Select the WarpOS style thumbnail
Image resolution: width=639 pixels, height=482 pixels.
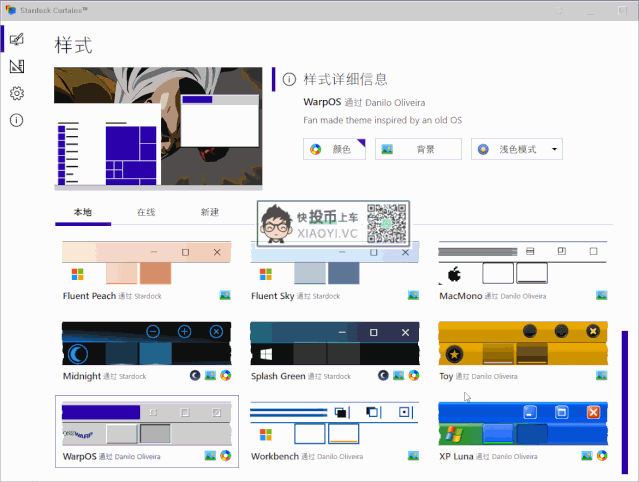[147, 423]
